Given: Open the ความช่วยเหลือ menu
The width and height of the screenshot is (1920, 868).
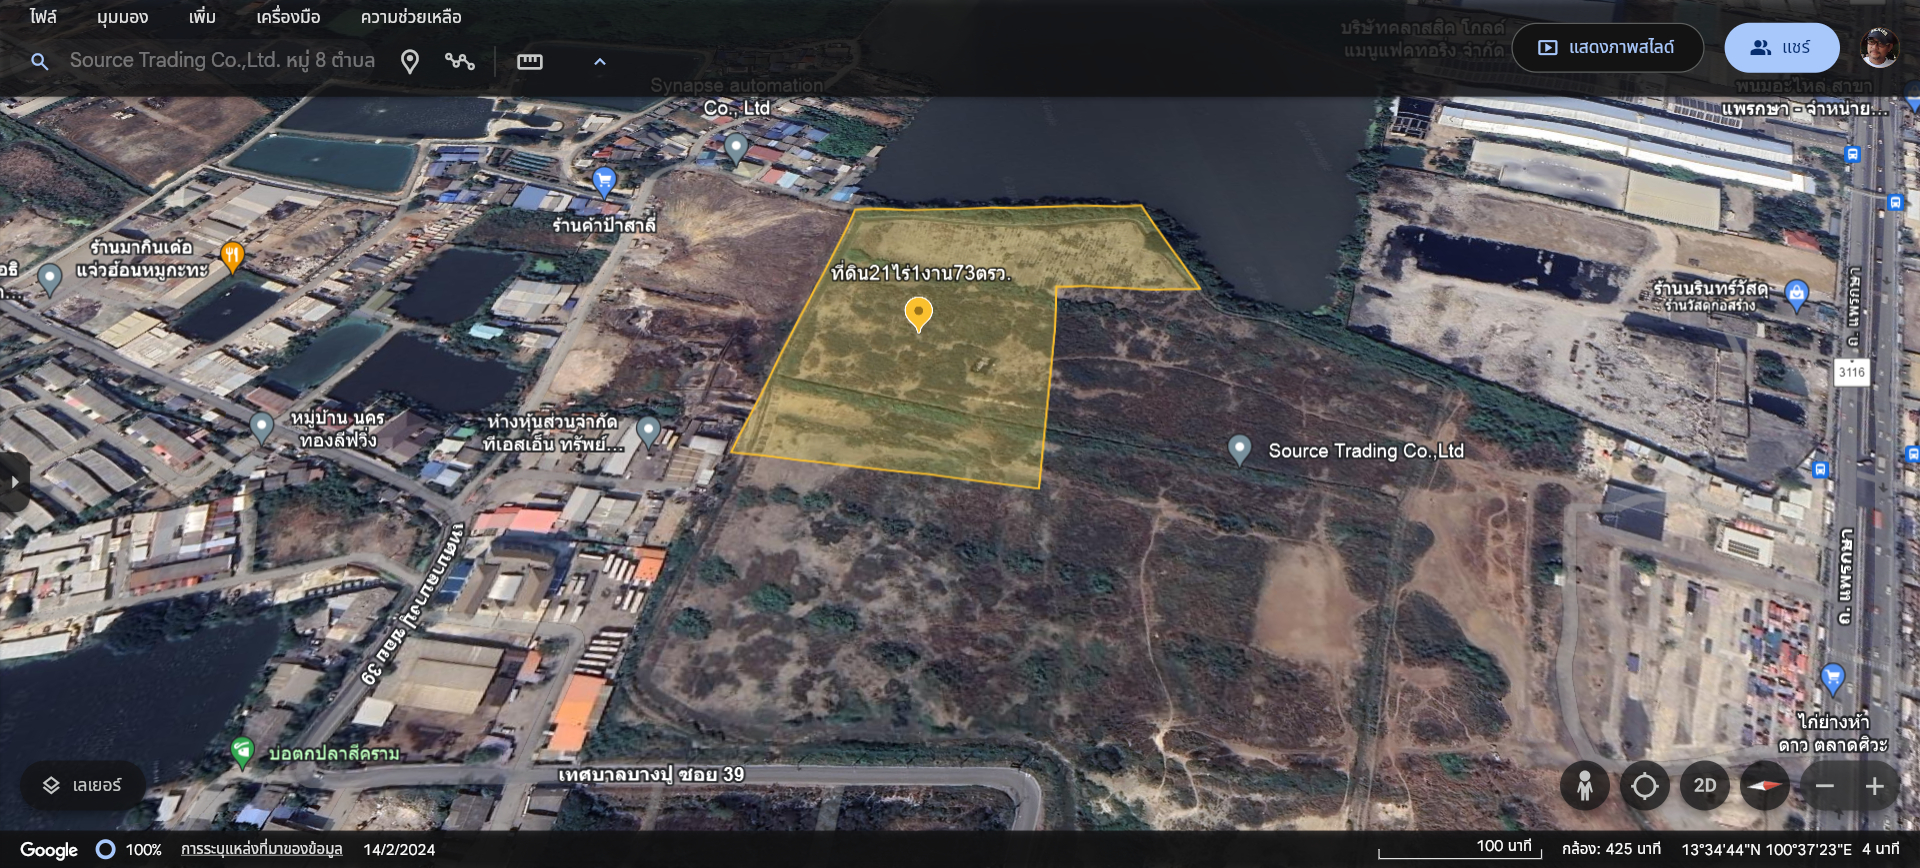Looking at the screenshot, I should tap(411, 17).
